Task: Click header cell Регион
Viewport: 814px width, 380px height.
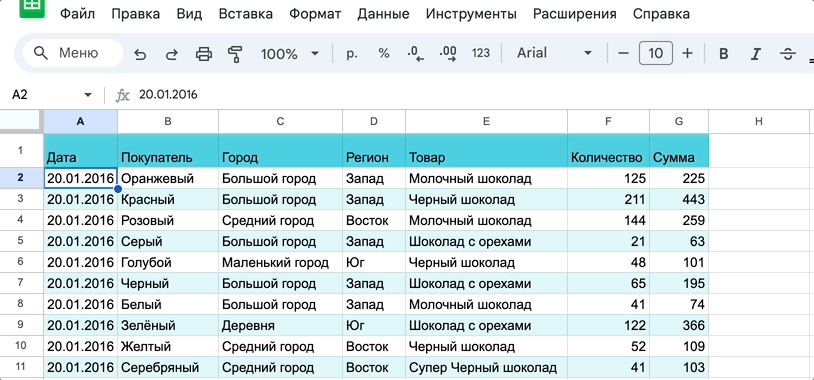Action: tap(374, 151)
